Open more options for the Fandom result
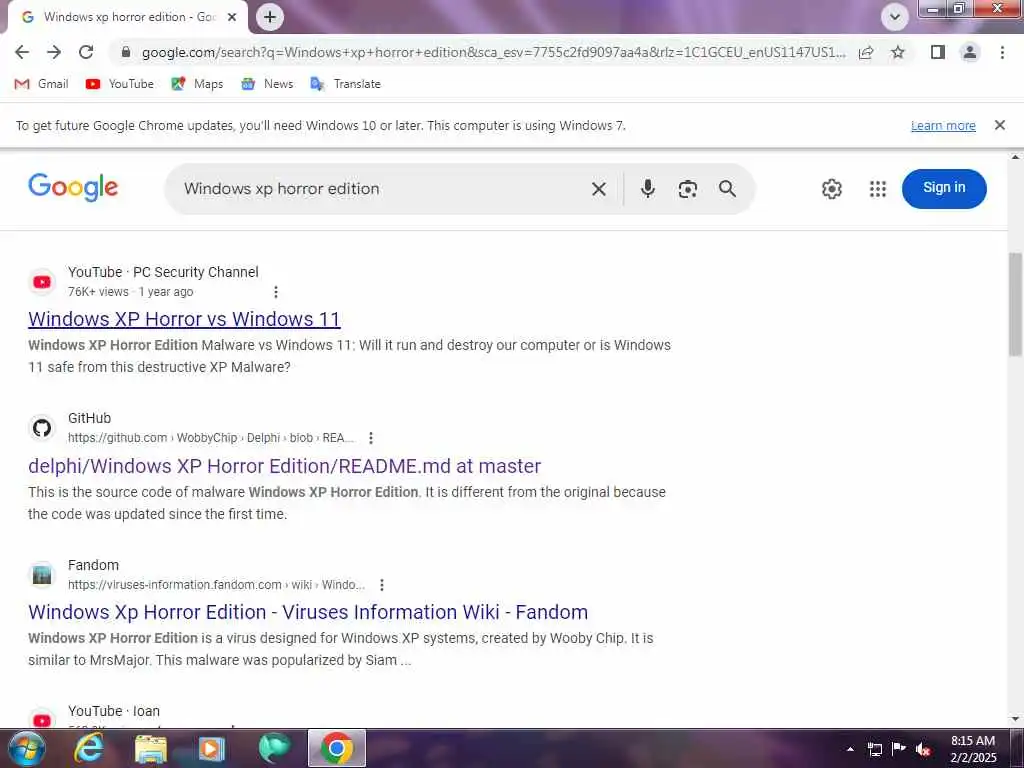 pyautogui.click(x=382, y=585)
